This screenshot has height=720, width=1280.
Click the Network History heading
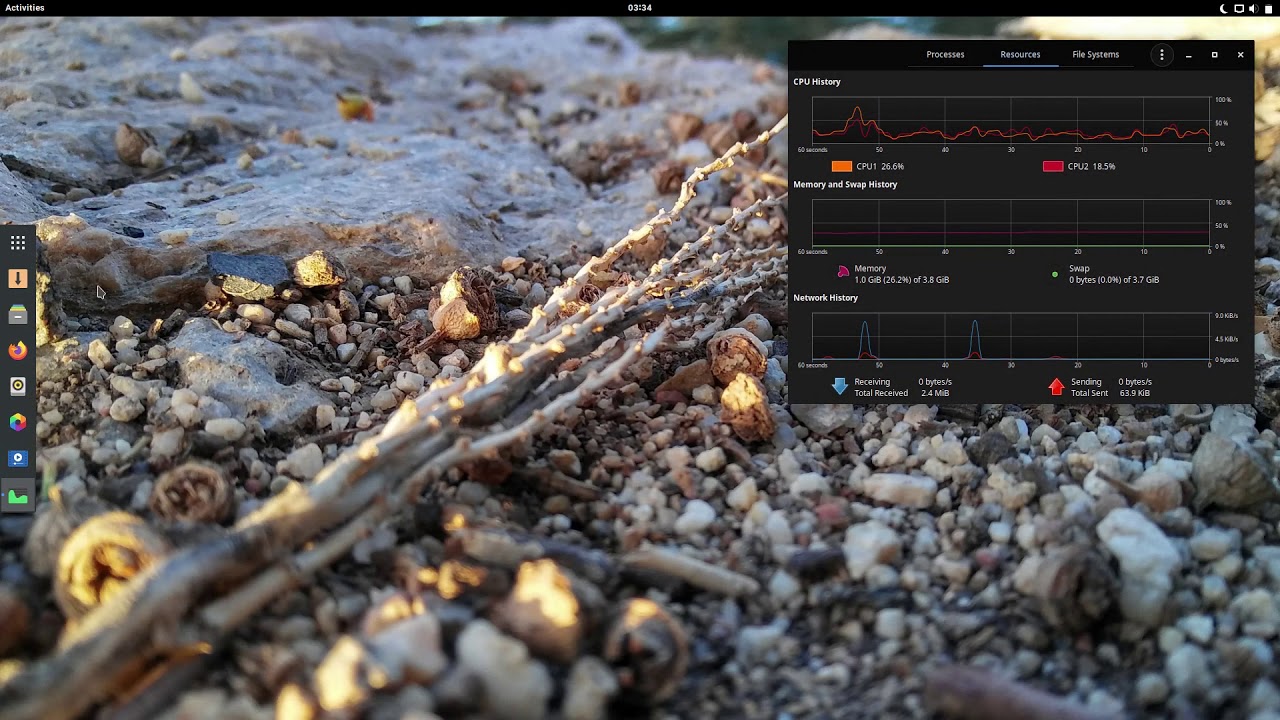click(825, 298)
